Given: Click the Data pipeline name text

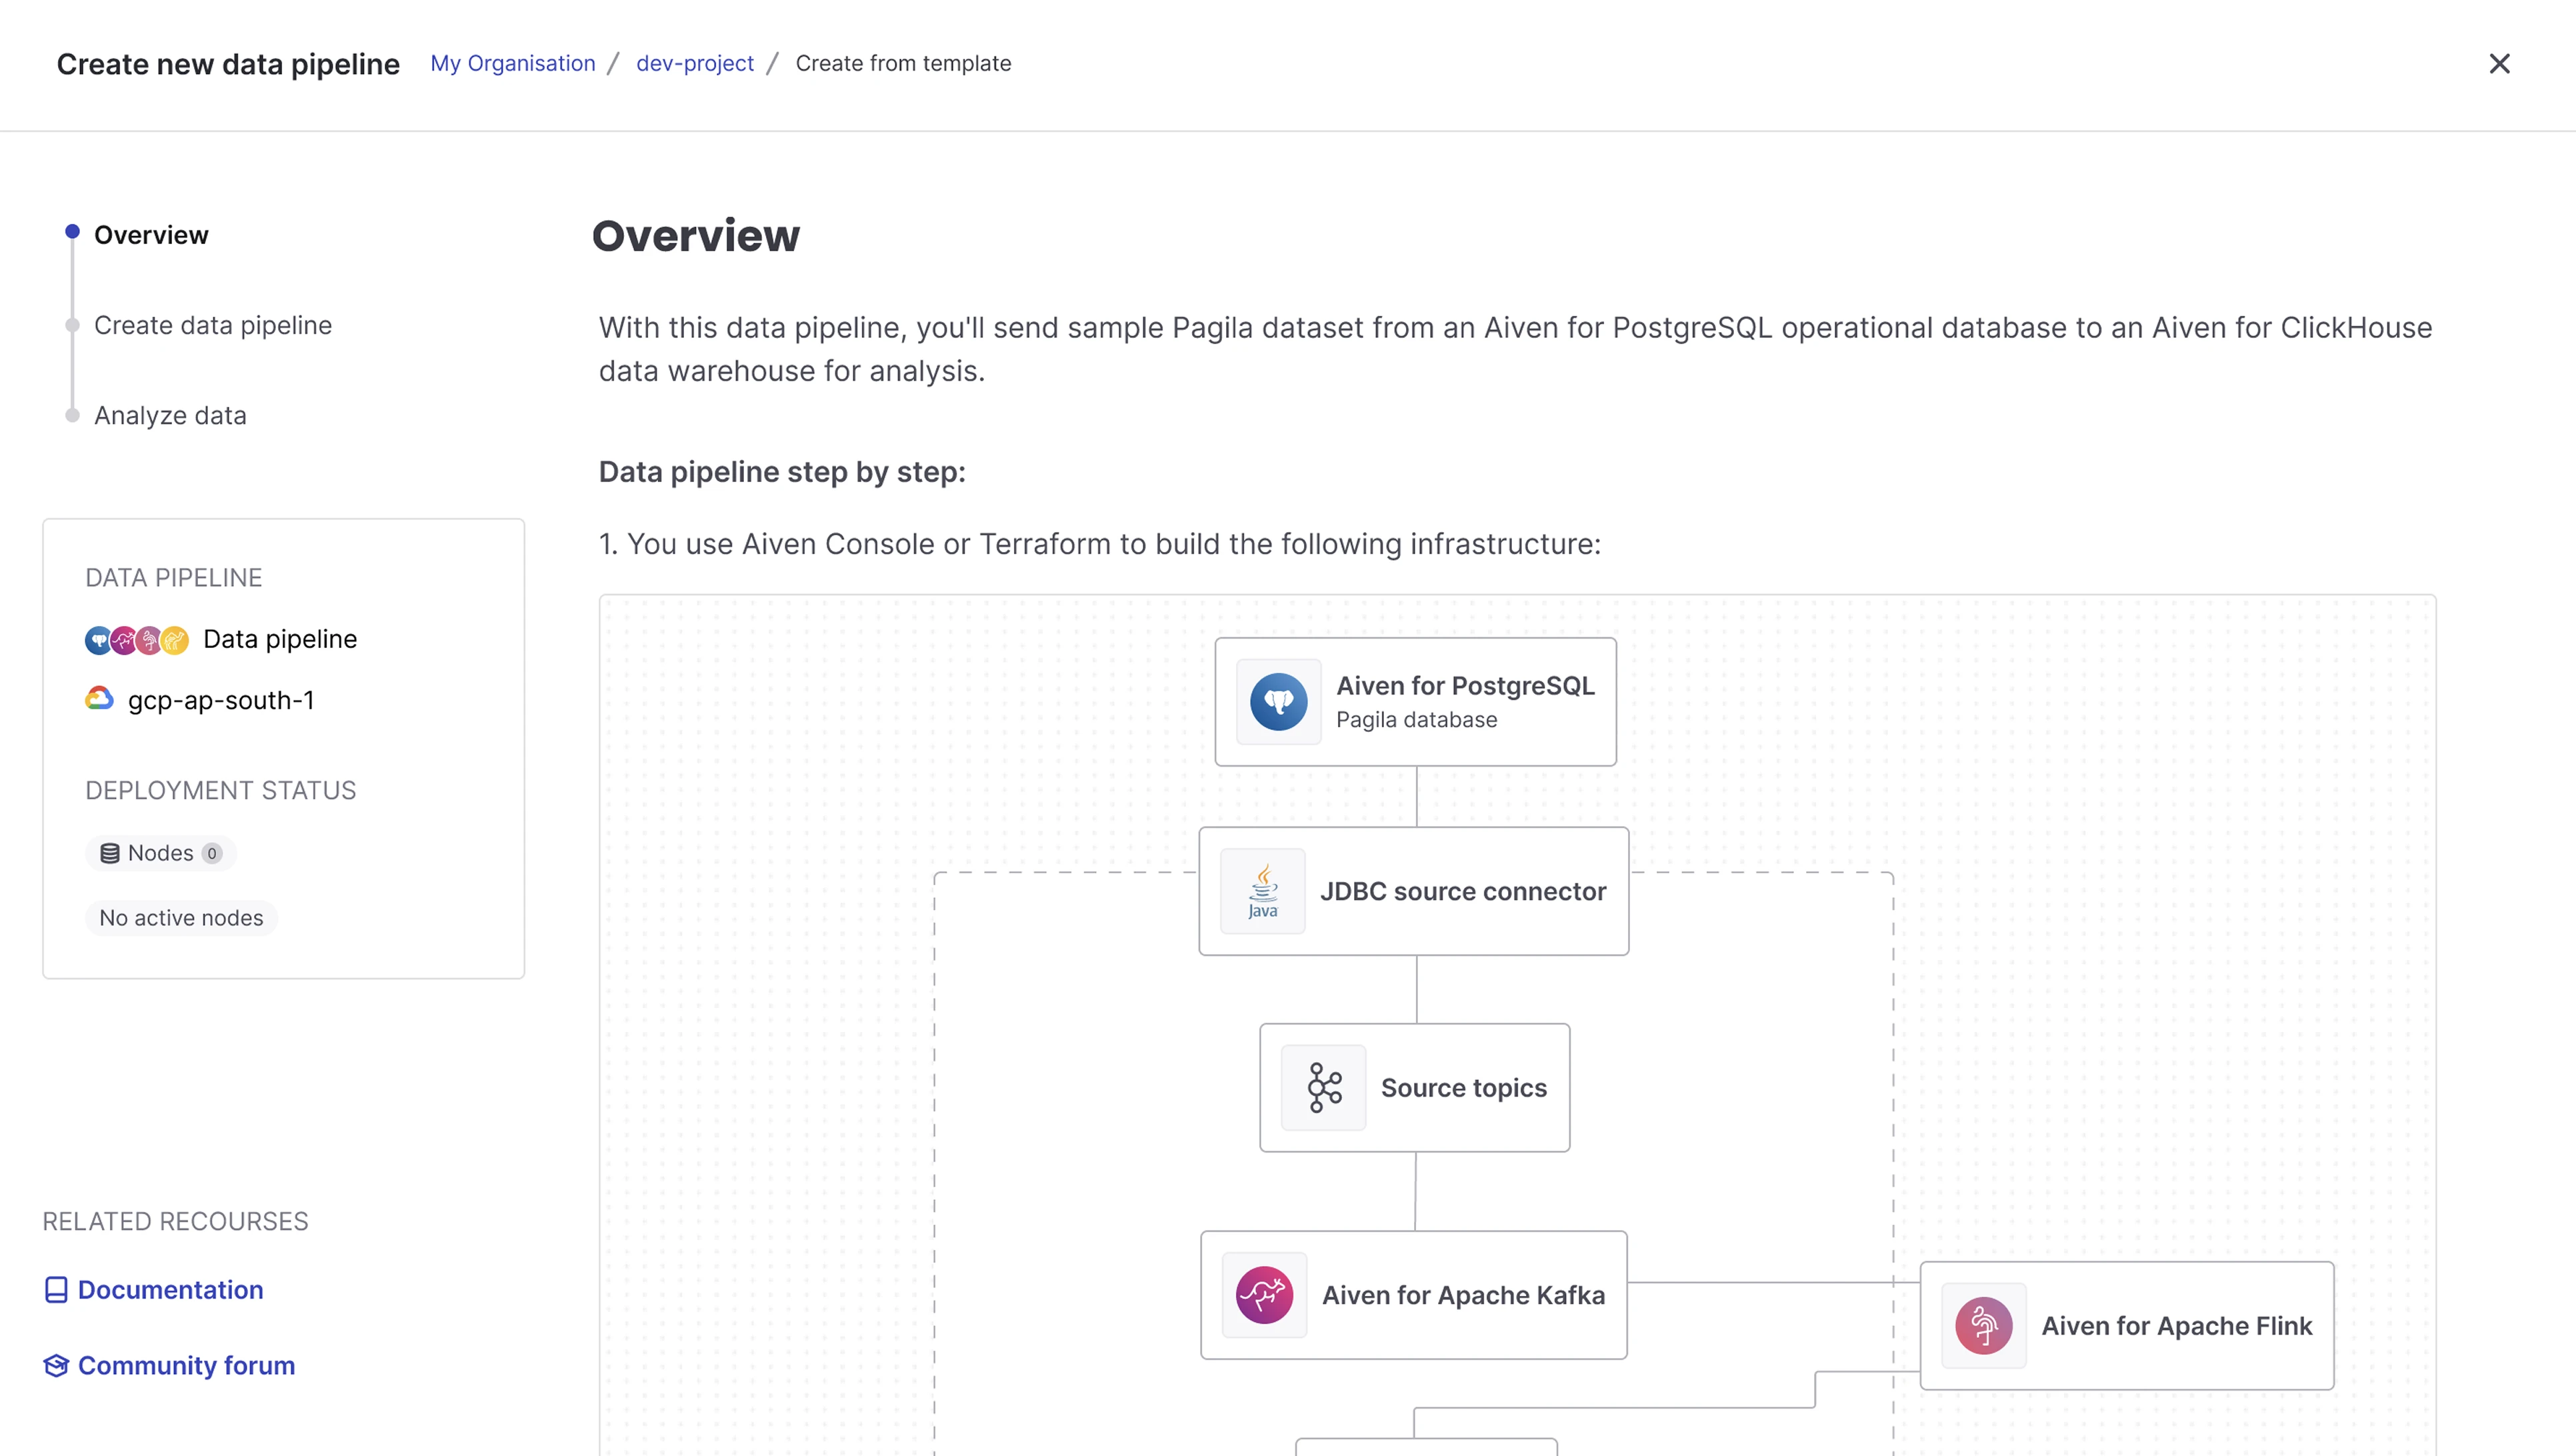Looking at the screenshot, I should click(280, 639).
